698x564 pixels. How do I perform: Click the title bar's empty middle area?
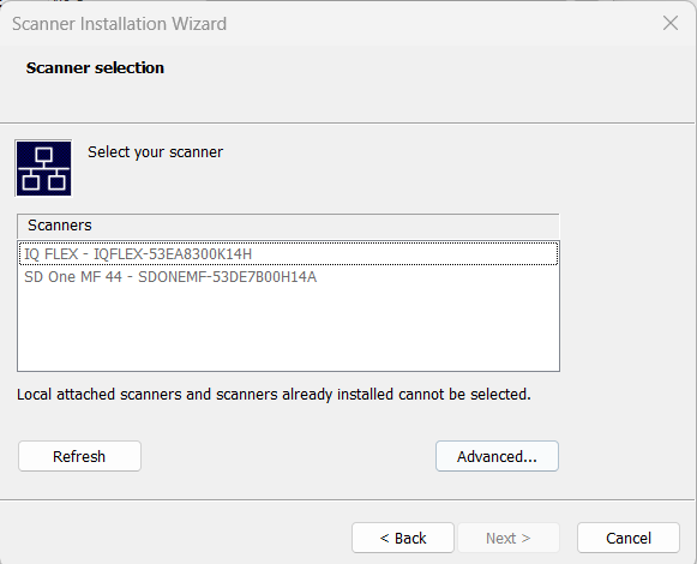440,23
